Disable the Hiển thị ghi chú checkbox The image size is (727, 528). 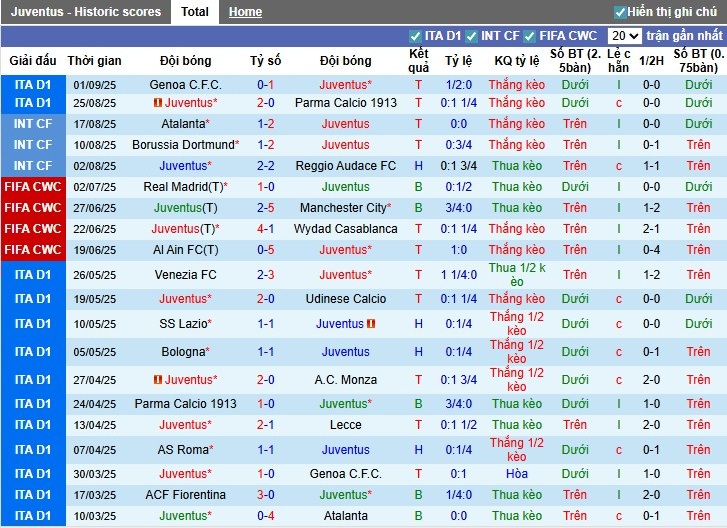620,12
